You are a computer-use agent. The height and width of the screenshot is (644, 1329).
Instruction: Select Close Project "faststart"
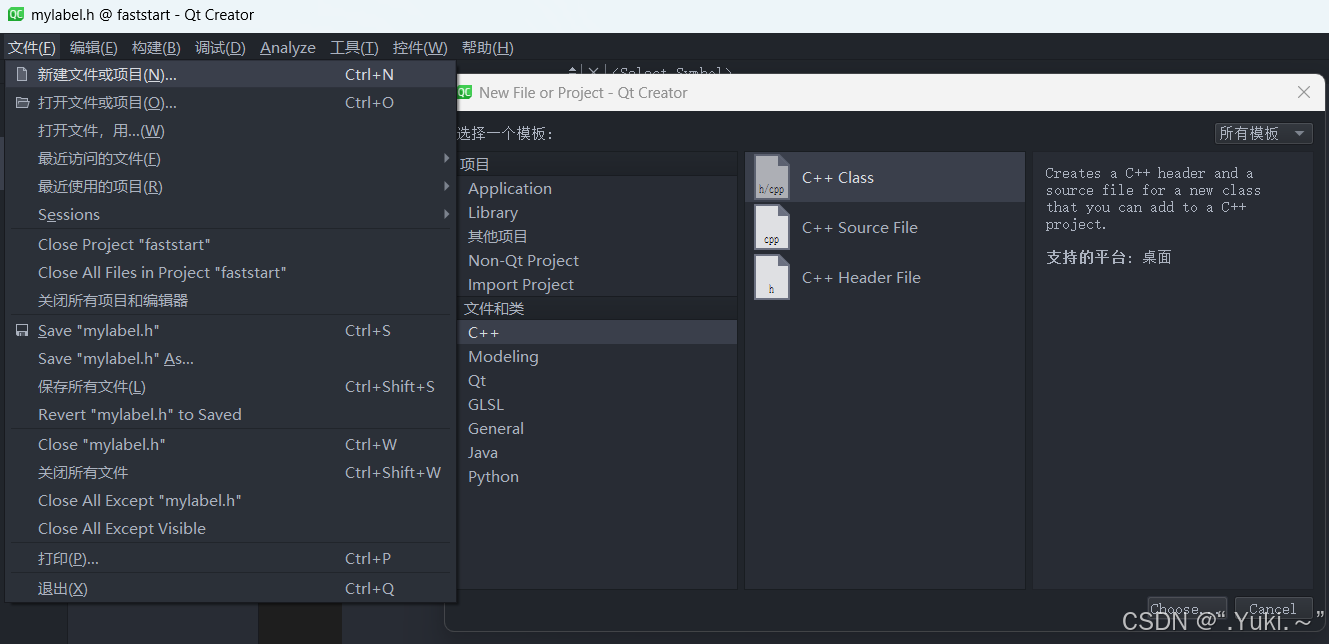tap(231, 244)
